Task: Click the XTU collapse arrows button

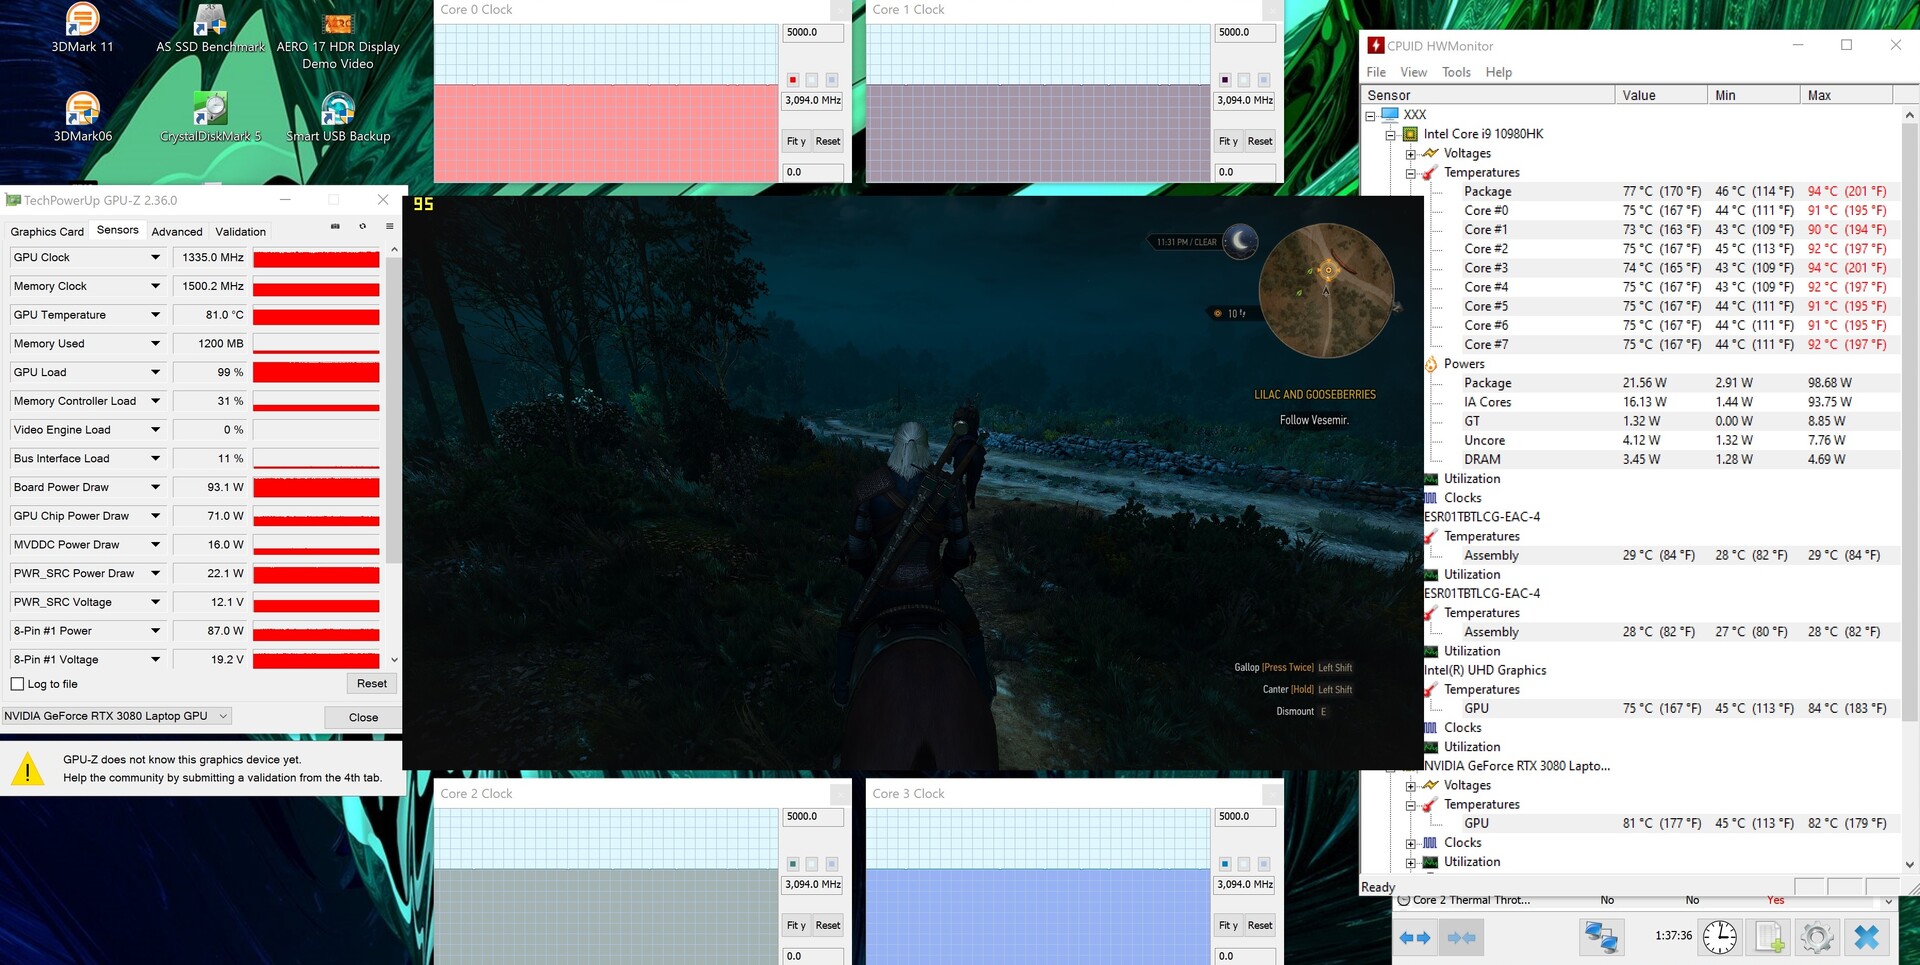Action: [1461, 938]
